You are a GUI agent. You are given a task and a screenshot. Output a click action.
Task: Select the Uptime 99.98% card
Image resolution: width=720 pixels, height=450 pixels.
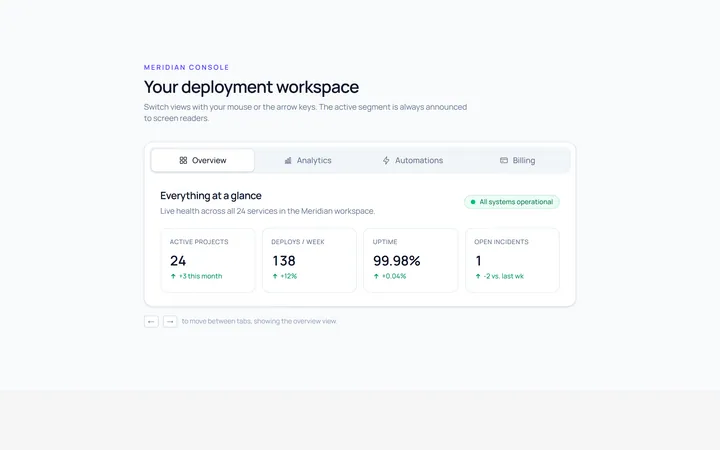tap(411, 260)
